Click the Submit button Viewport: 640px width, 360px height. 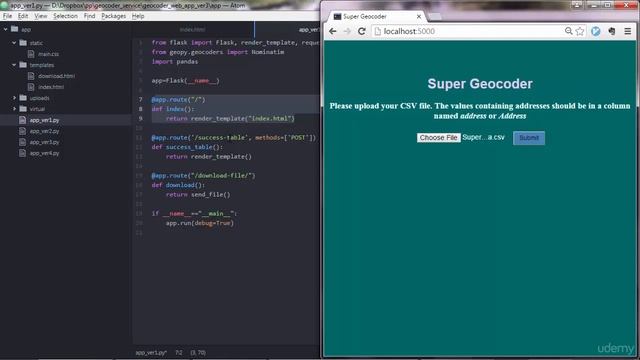click(529, 138)
